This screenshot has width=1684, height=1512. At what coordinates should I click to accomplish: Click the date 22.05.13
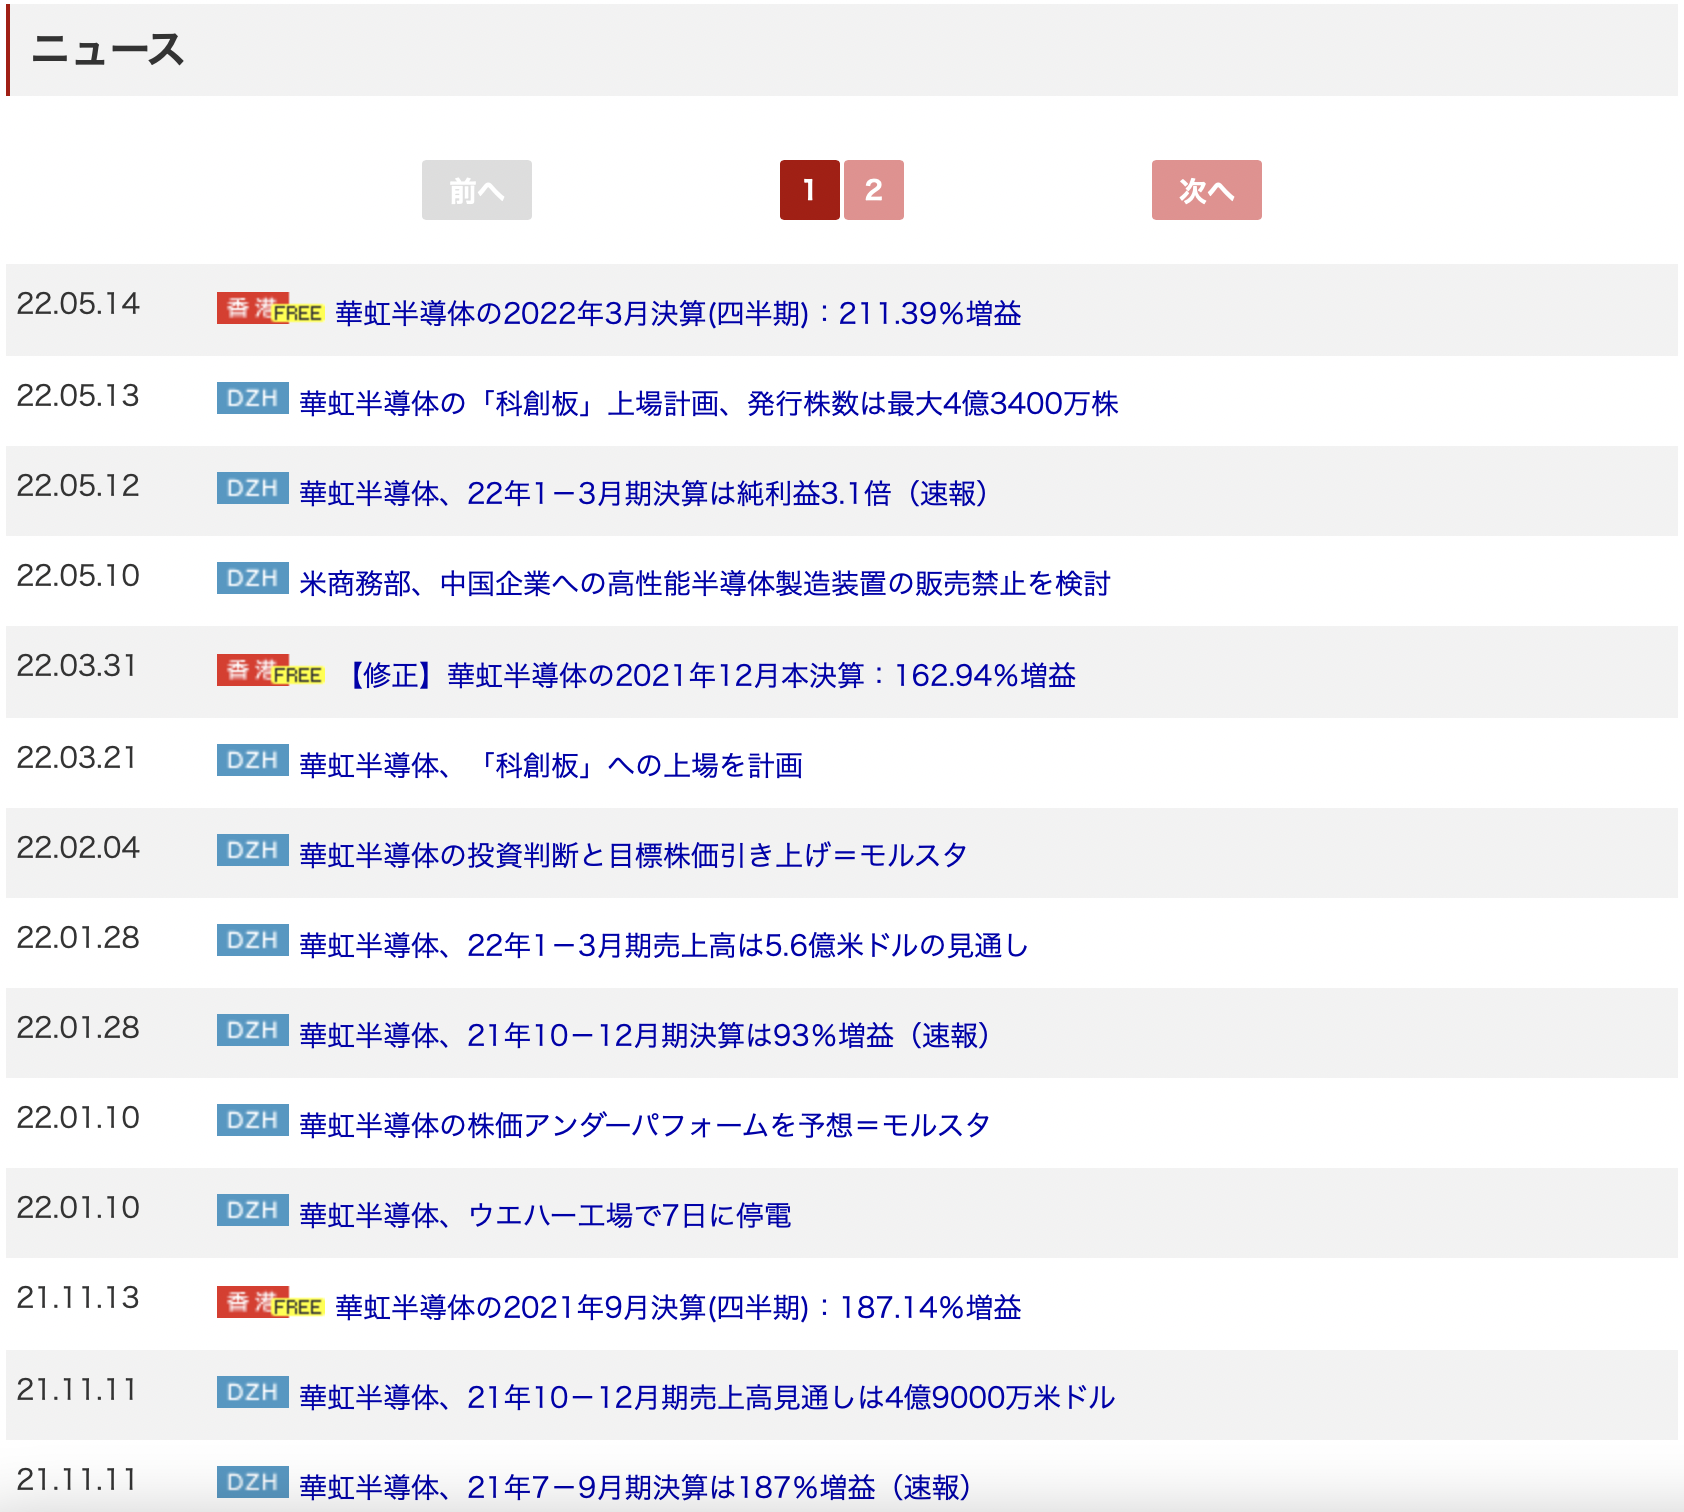(78, 396)
